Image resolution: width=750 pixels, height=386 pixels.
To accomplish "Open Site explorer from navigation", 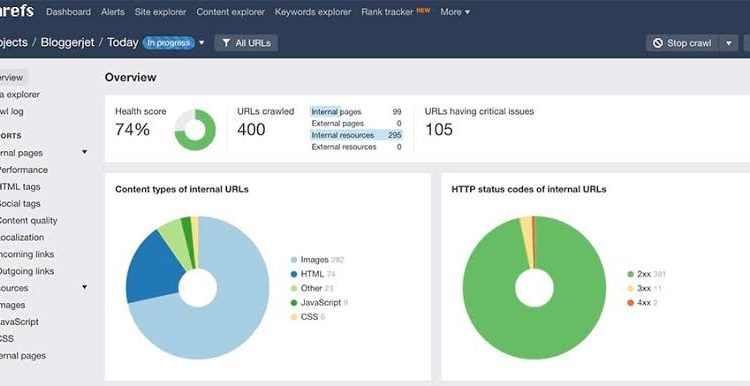I will (x=160, y=12).
